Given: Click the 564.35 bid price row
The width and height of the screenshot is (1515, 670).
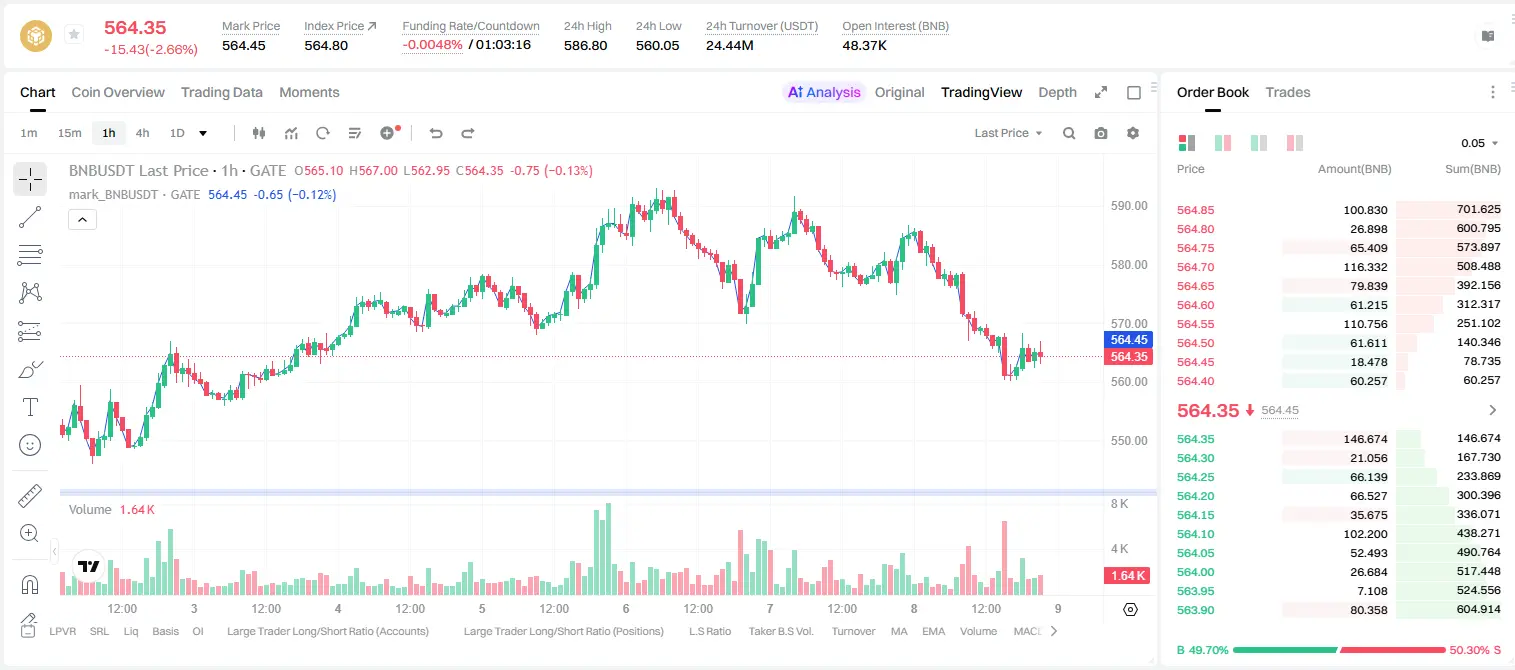Looking at the screenshot, I should pos(1338,439).
